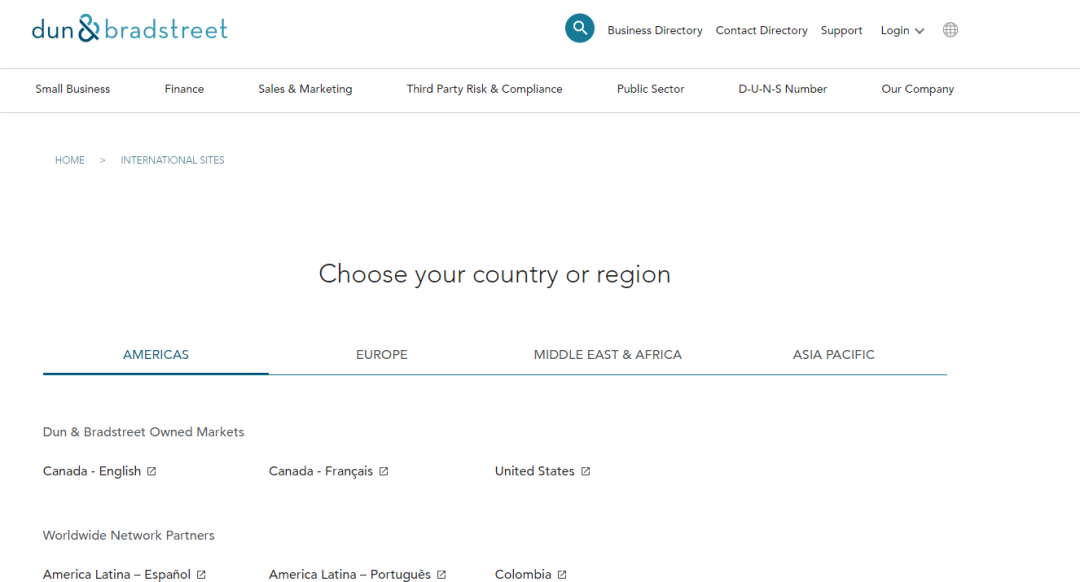Click external-link icon beside Colombia
Viewport: 1080px width, 582px height.
562,574
